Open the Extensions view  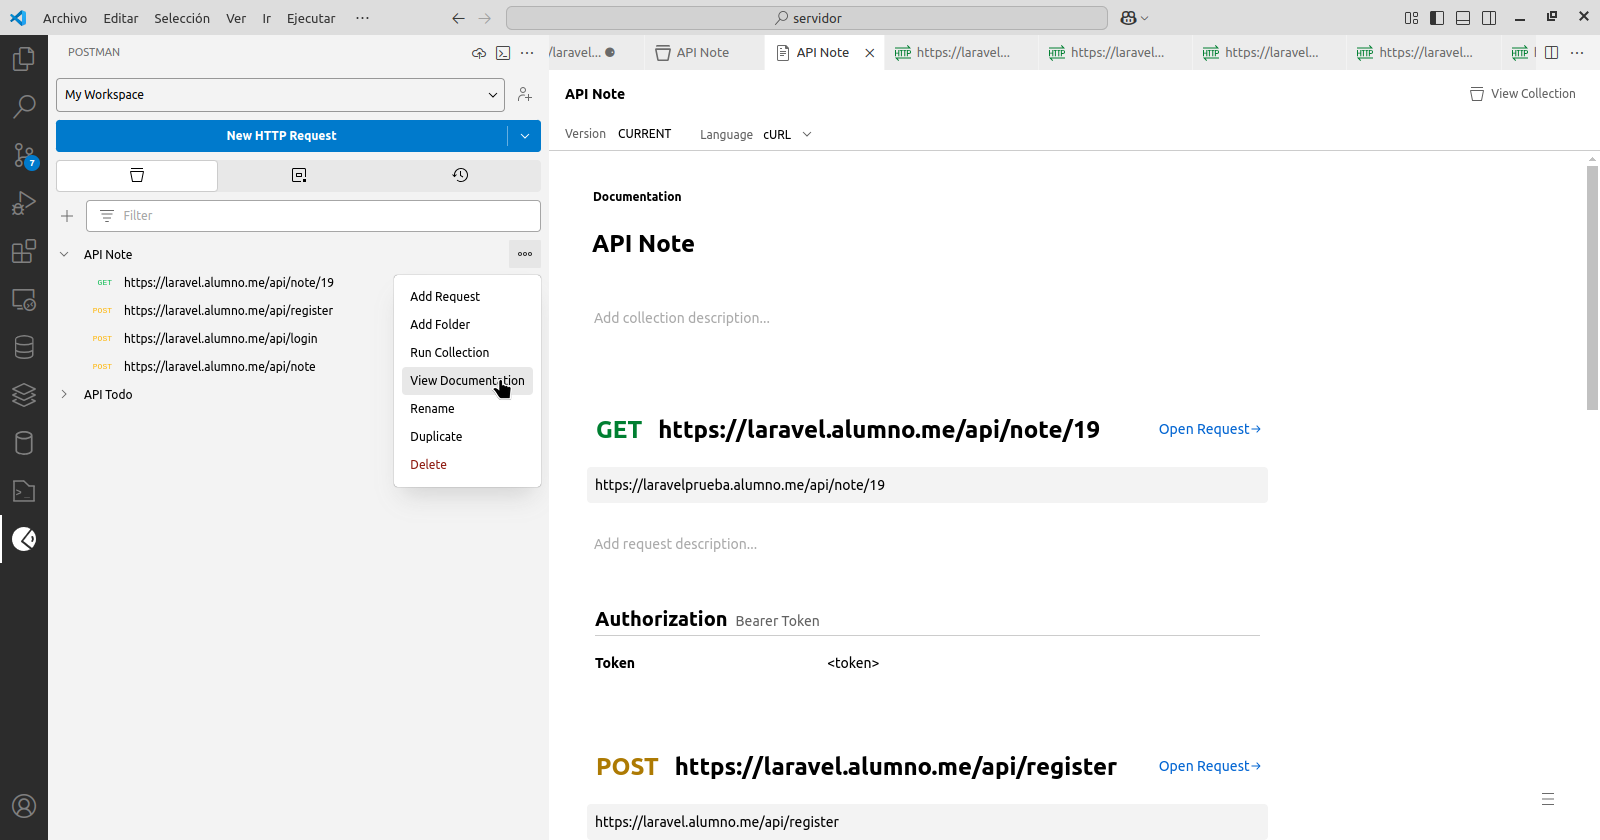24,251
